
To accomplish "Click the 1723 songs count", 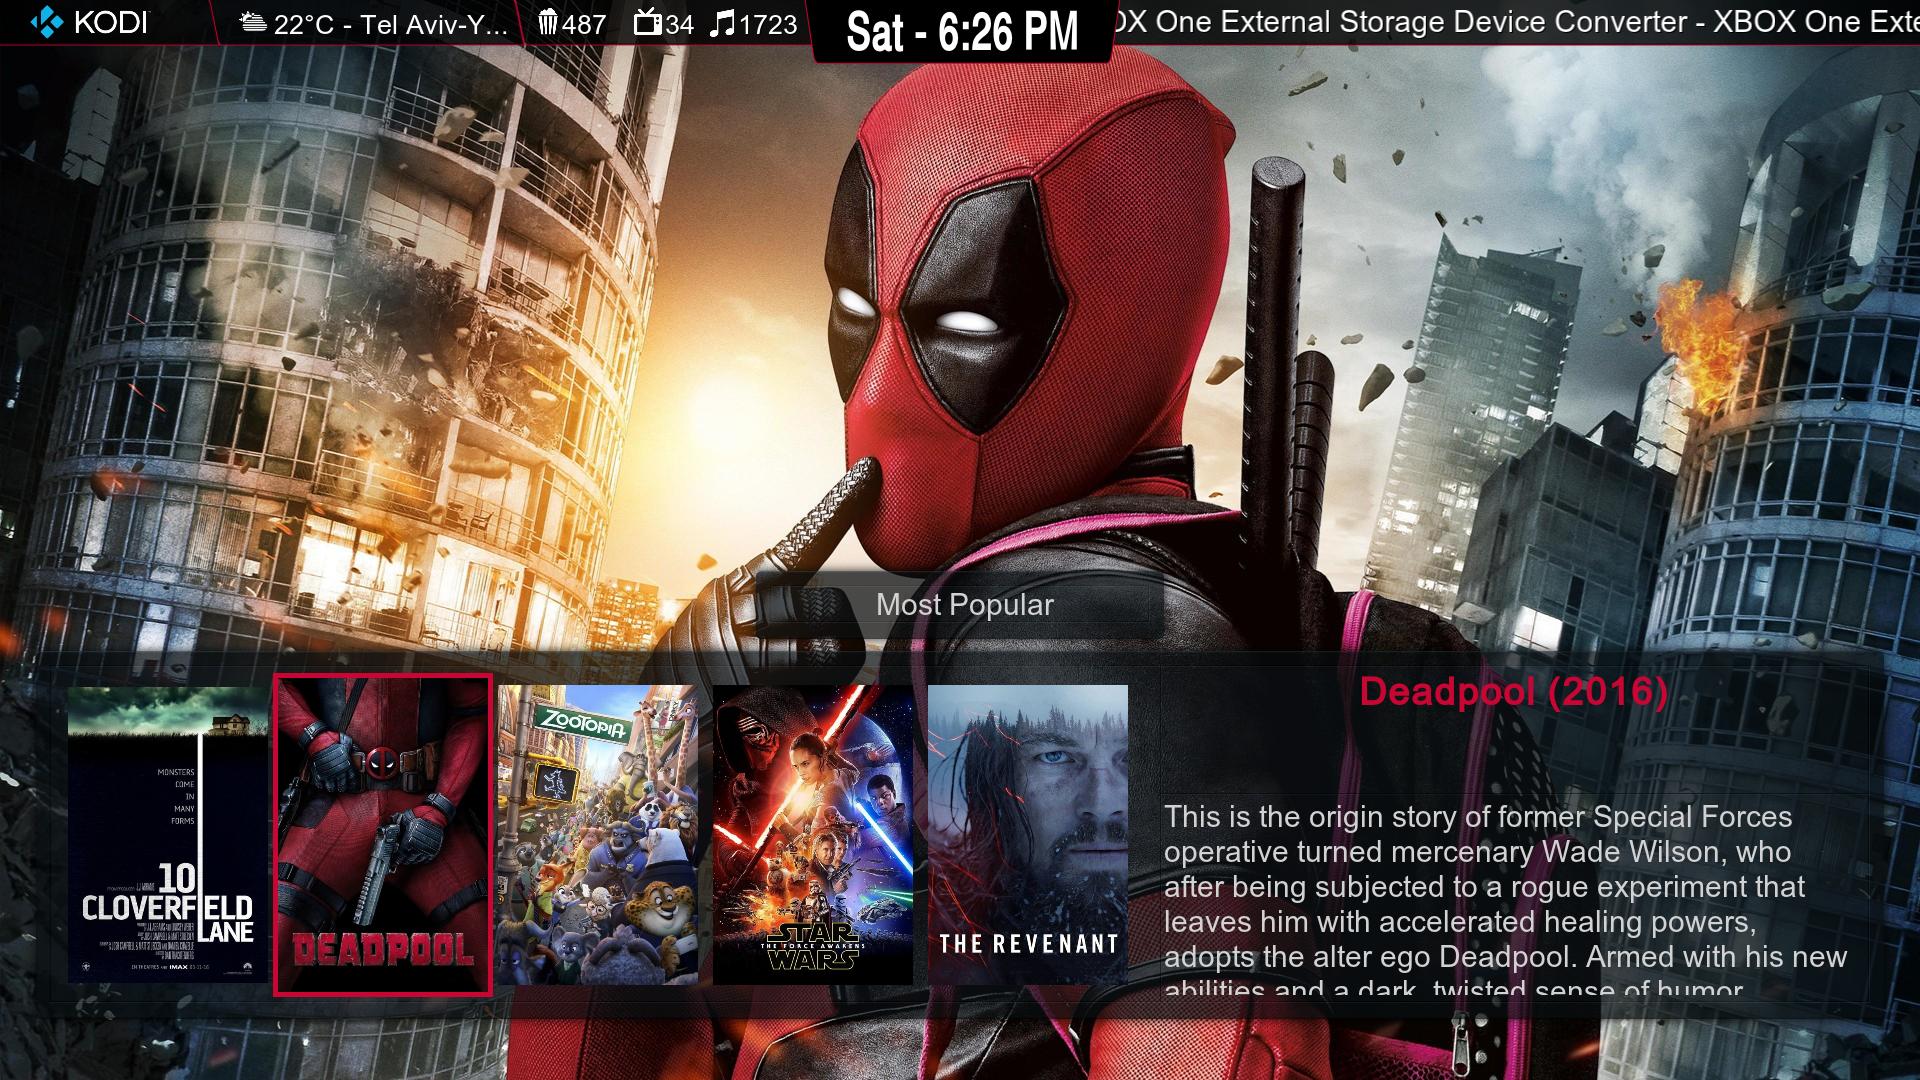I will tap(768, 24).
